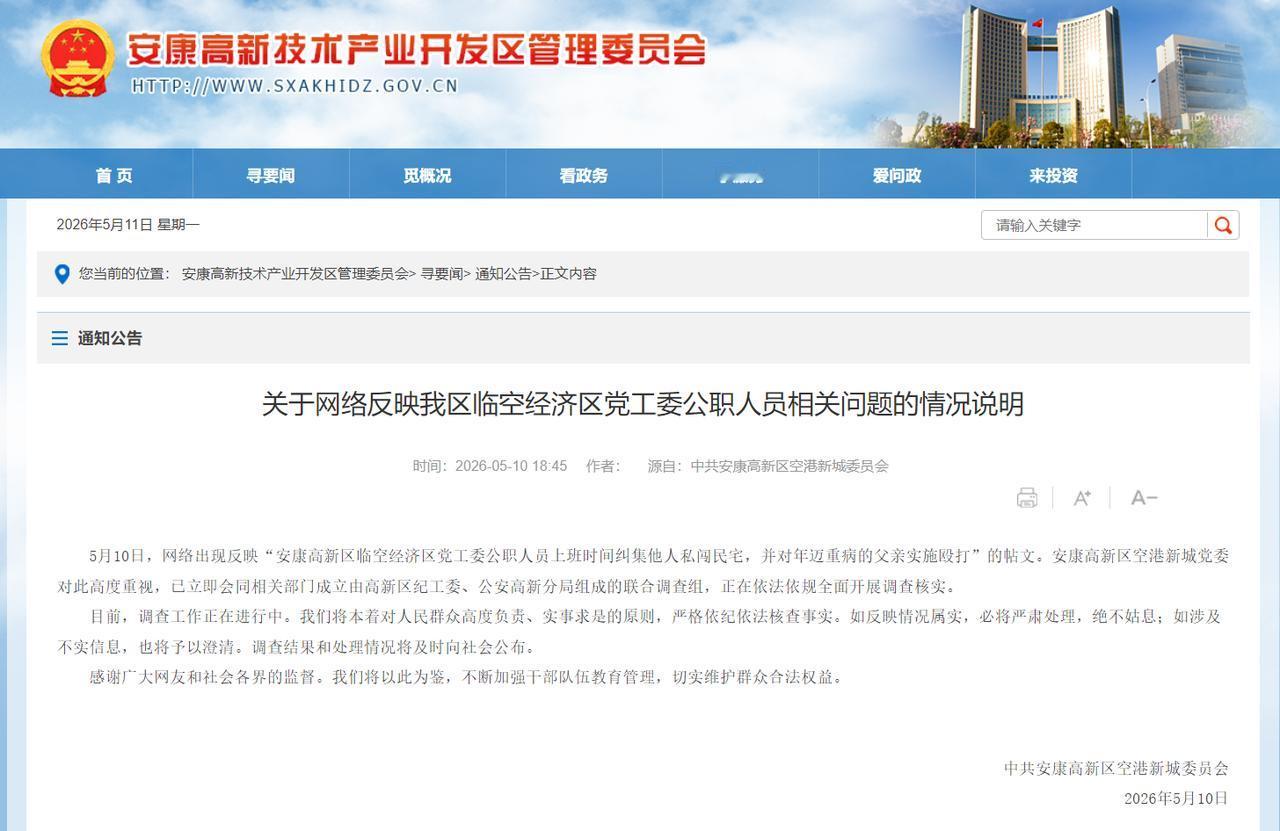Follow breadcrumb link 寻要闻
This screenshot has height=831, width=1280.
pyautogui.click(x=441, y=274)
